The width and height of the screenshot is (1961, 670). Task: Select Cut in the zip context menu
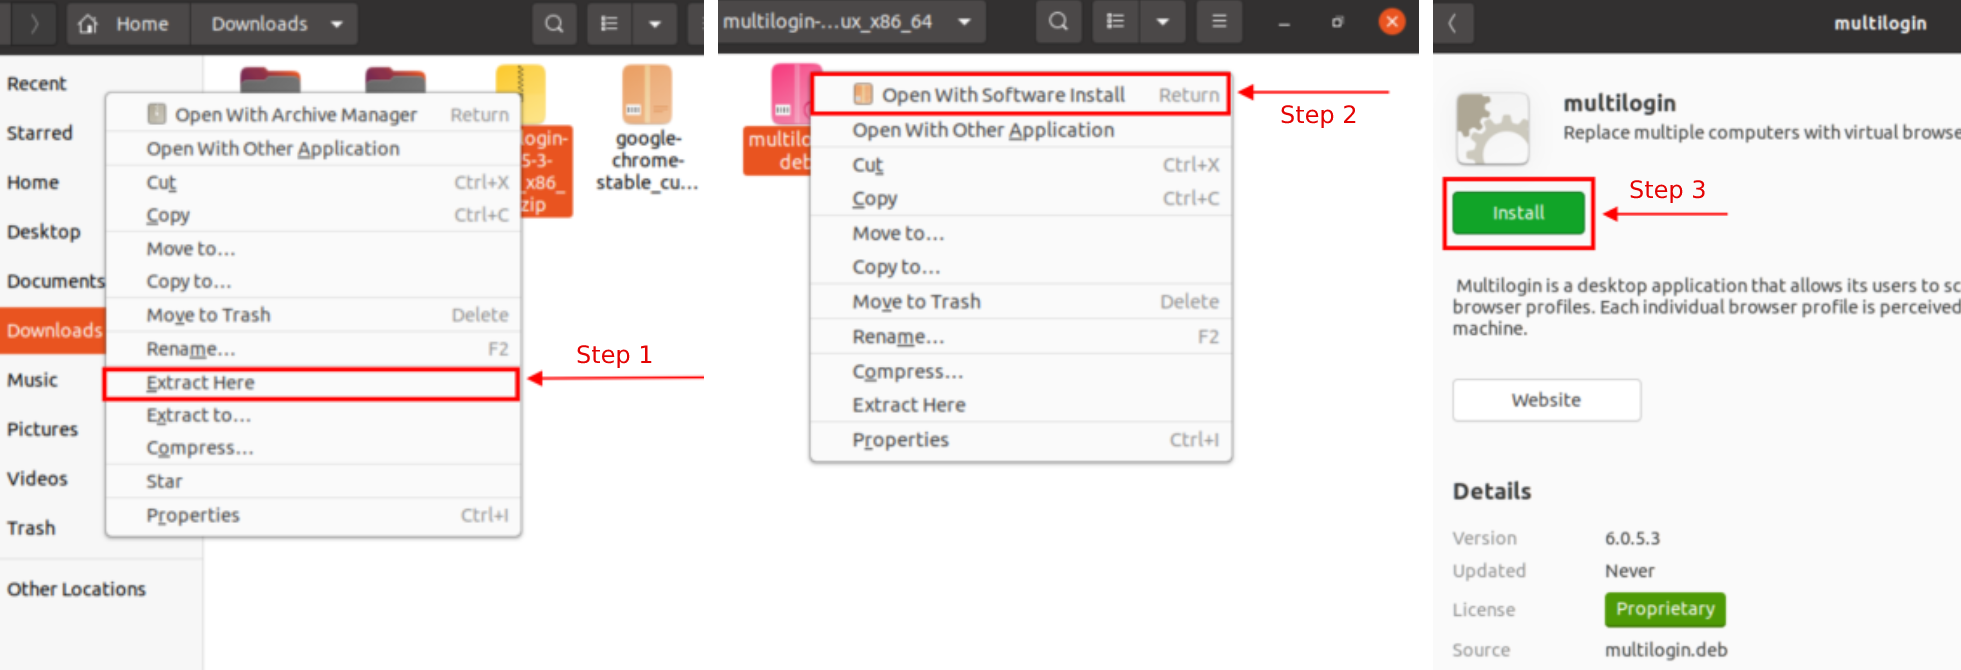click(x=313, y=182)
